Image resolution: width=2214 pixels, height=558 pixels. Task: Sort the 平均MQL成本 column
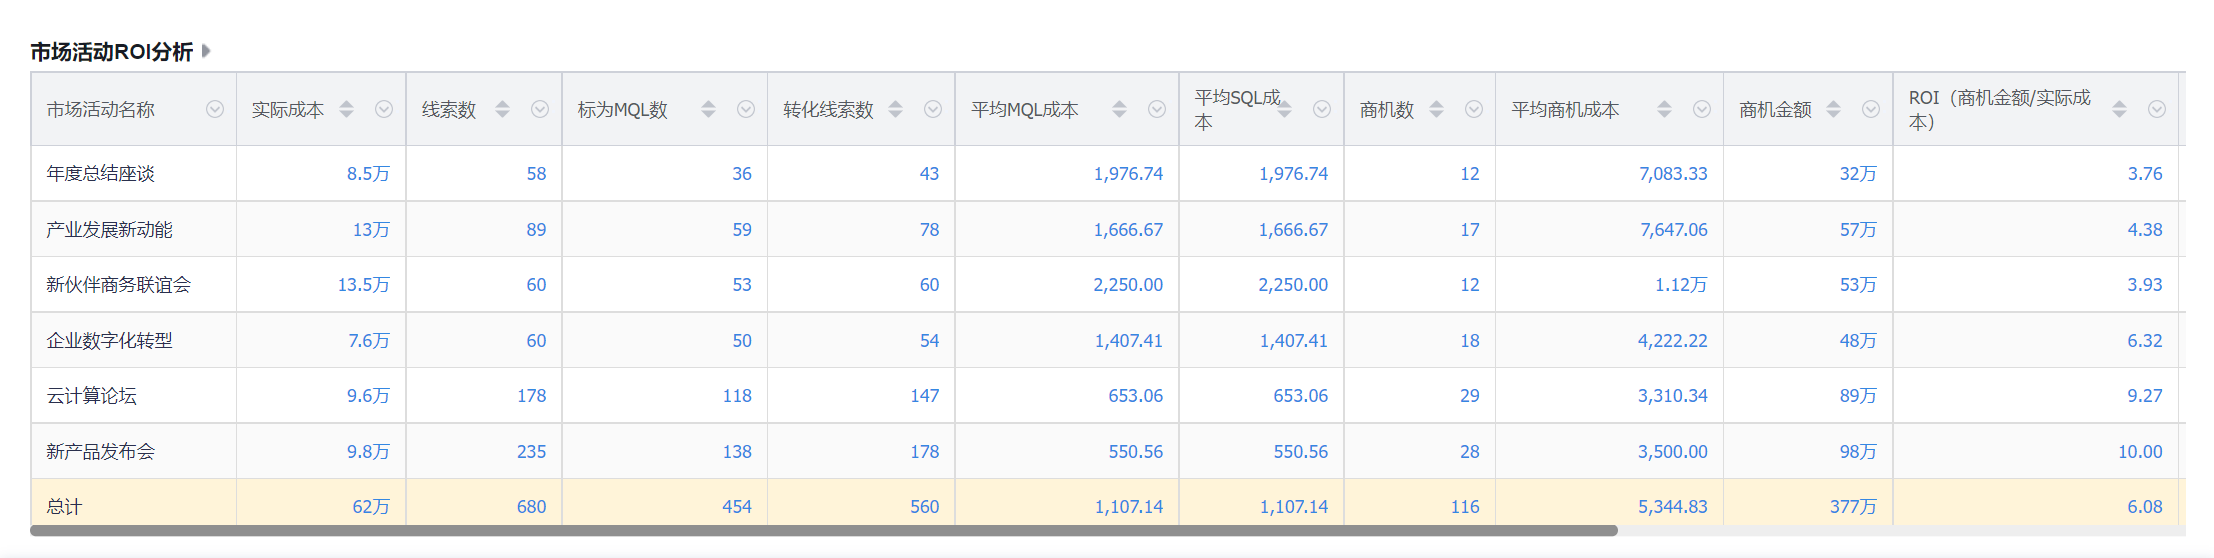point(1120,109)
